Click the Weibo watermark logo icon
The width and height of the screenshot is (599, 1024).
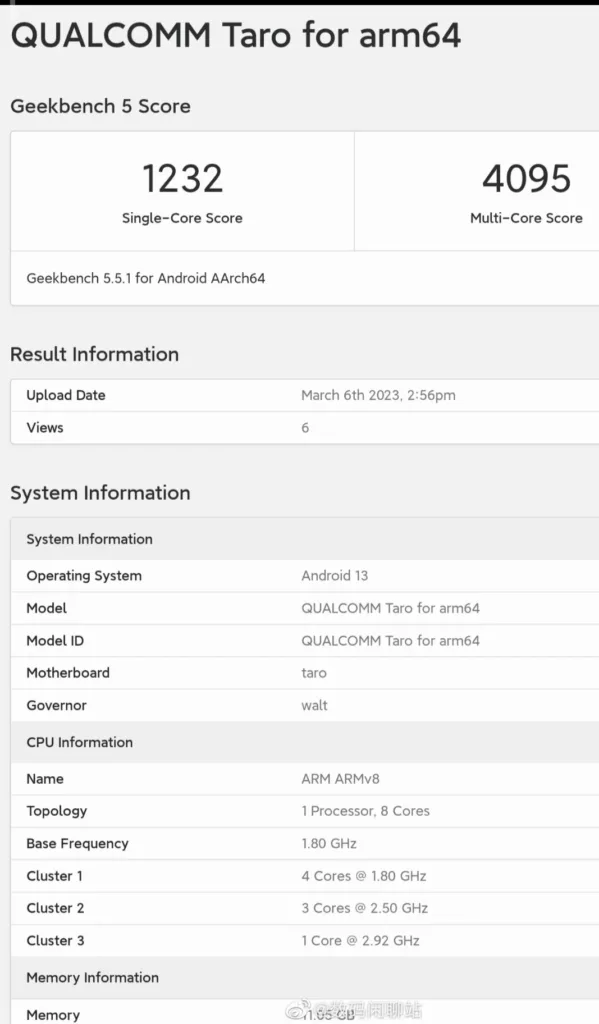[297, 1011]
